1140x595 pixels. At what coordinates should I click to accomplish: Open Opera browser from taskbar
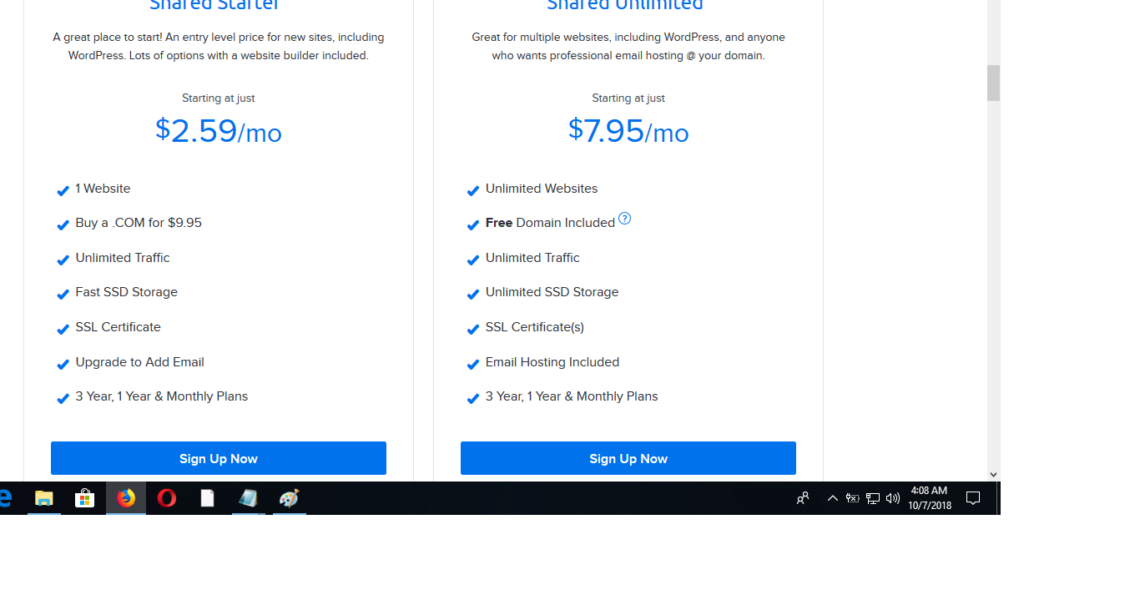[x=166, y=498]
